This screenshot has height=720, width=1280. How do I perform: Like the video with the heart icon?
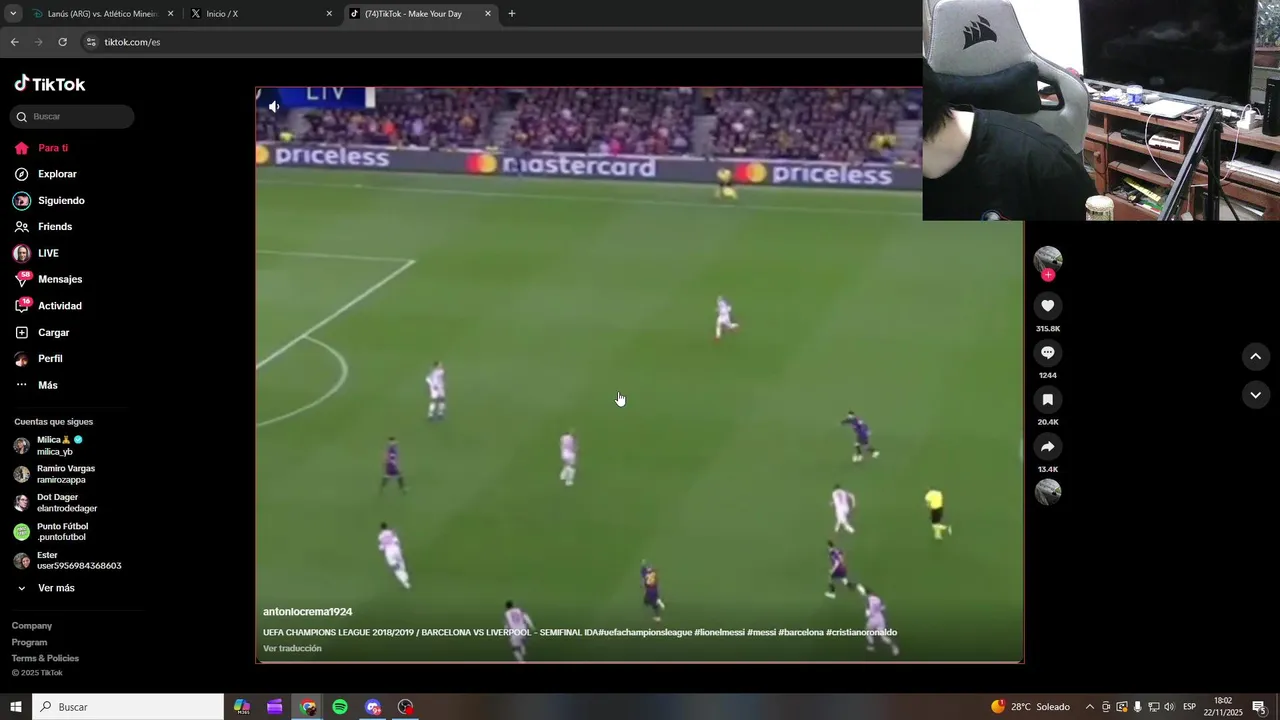[1048, 306]
